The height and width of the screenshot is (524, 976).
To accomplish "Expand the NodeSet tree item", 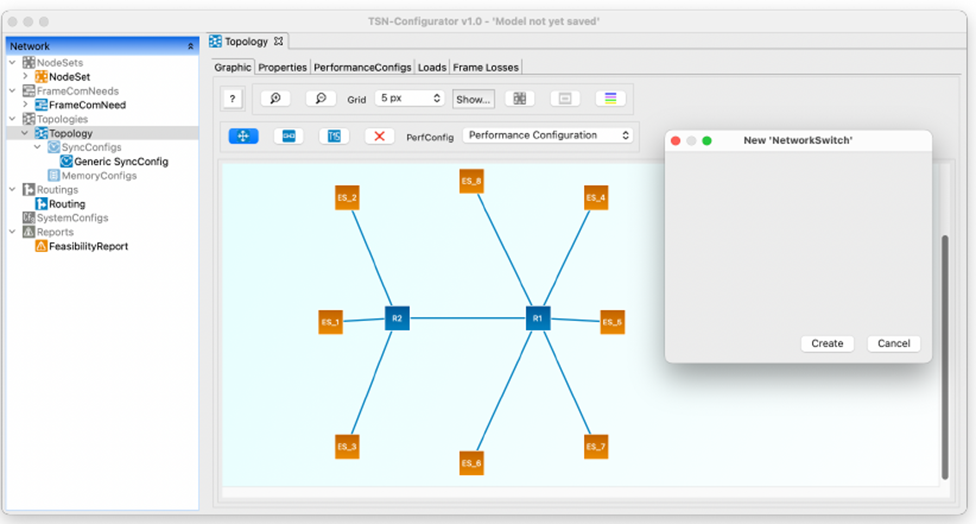I will [26, 76].
